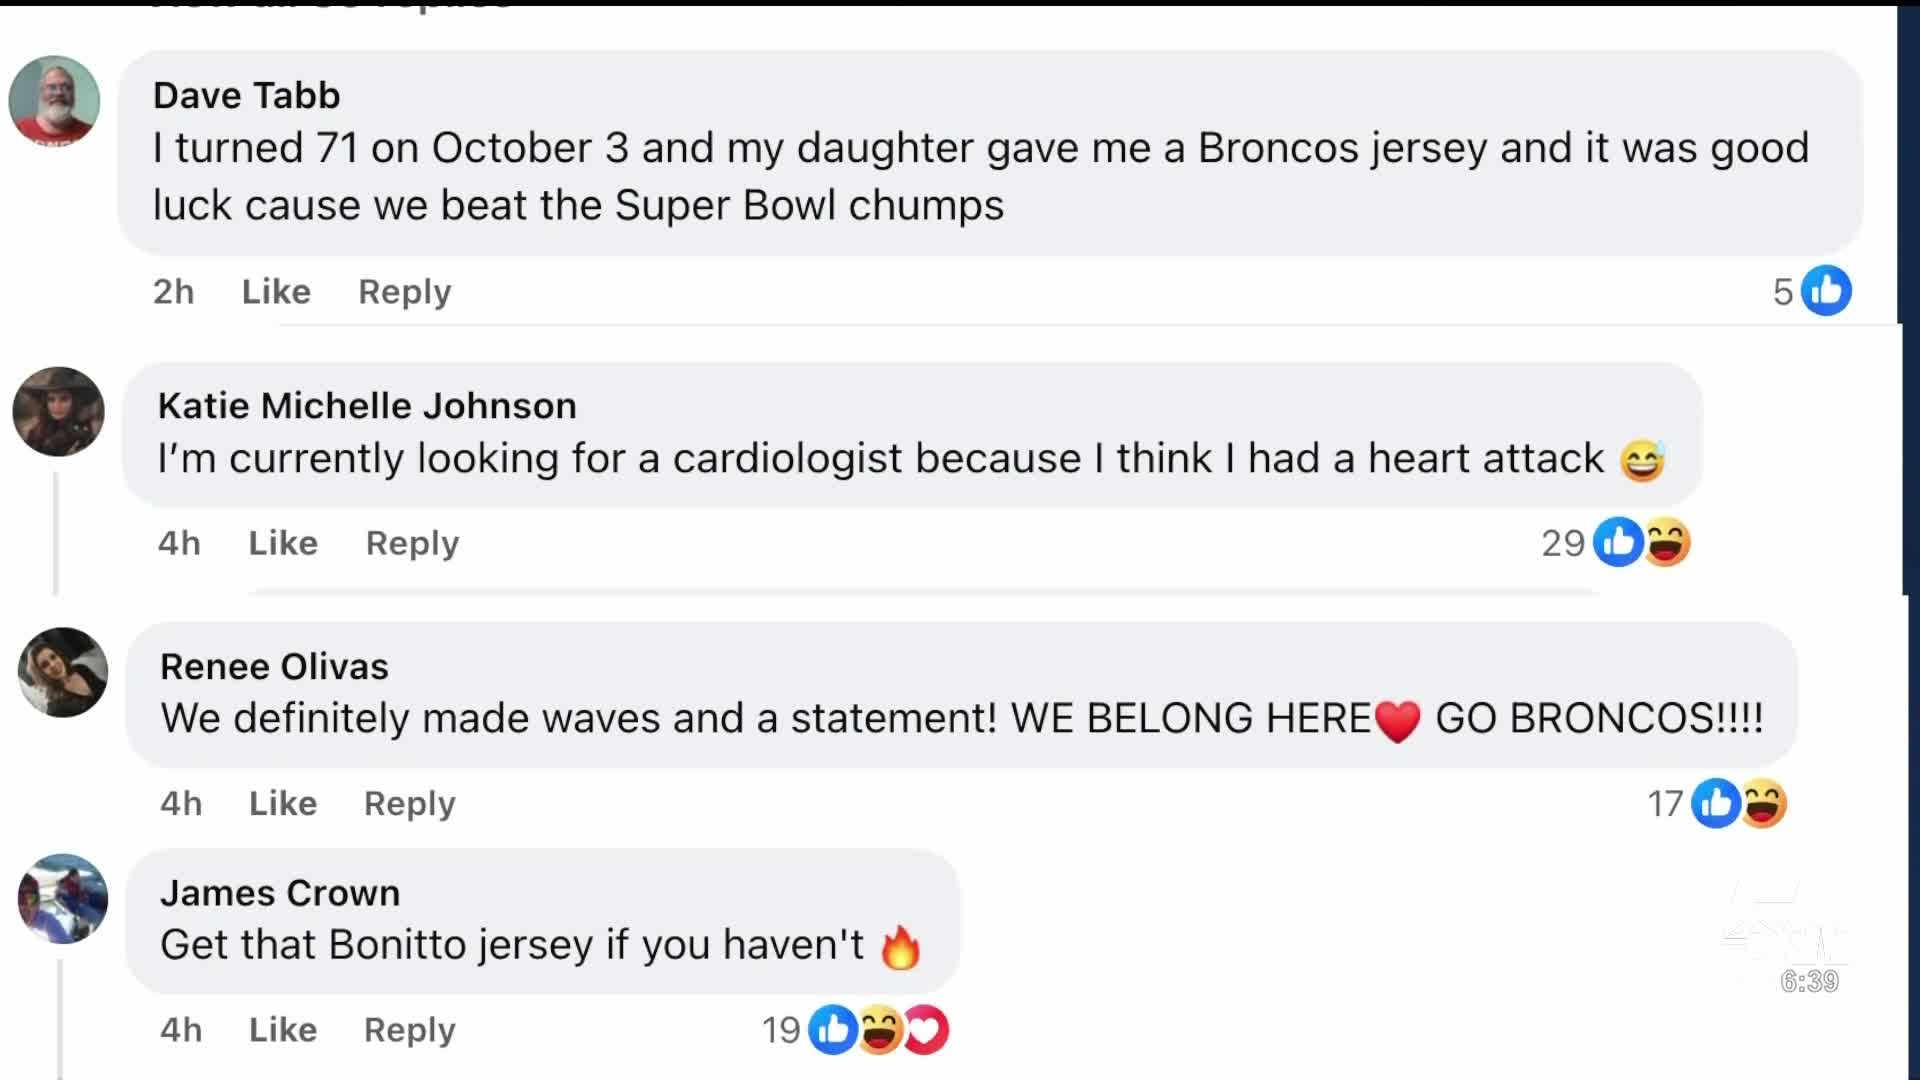The width and height of the screenshot is (1920, 1080).
Task: Click the laughing reaction on James Crown's comment
Action: [880, 1030]
